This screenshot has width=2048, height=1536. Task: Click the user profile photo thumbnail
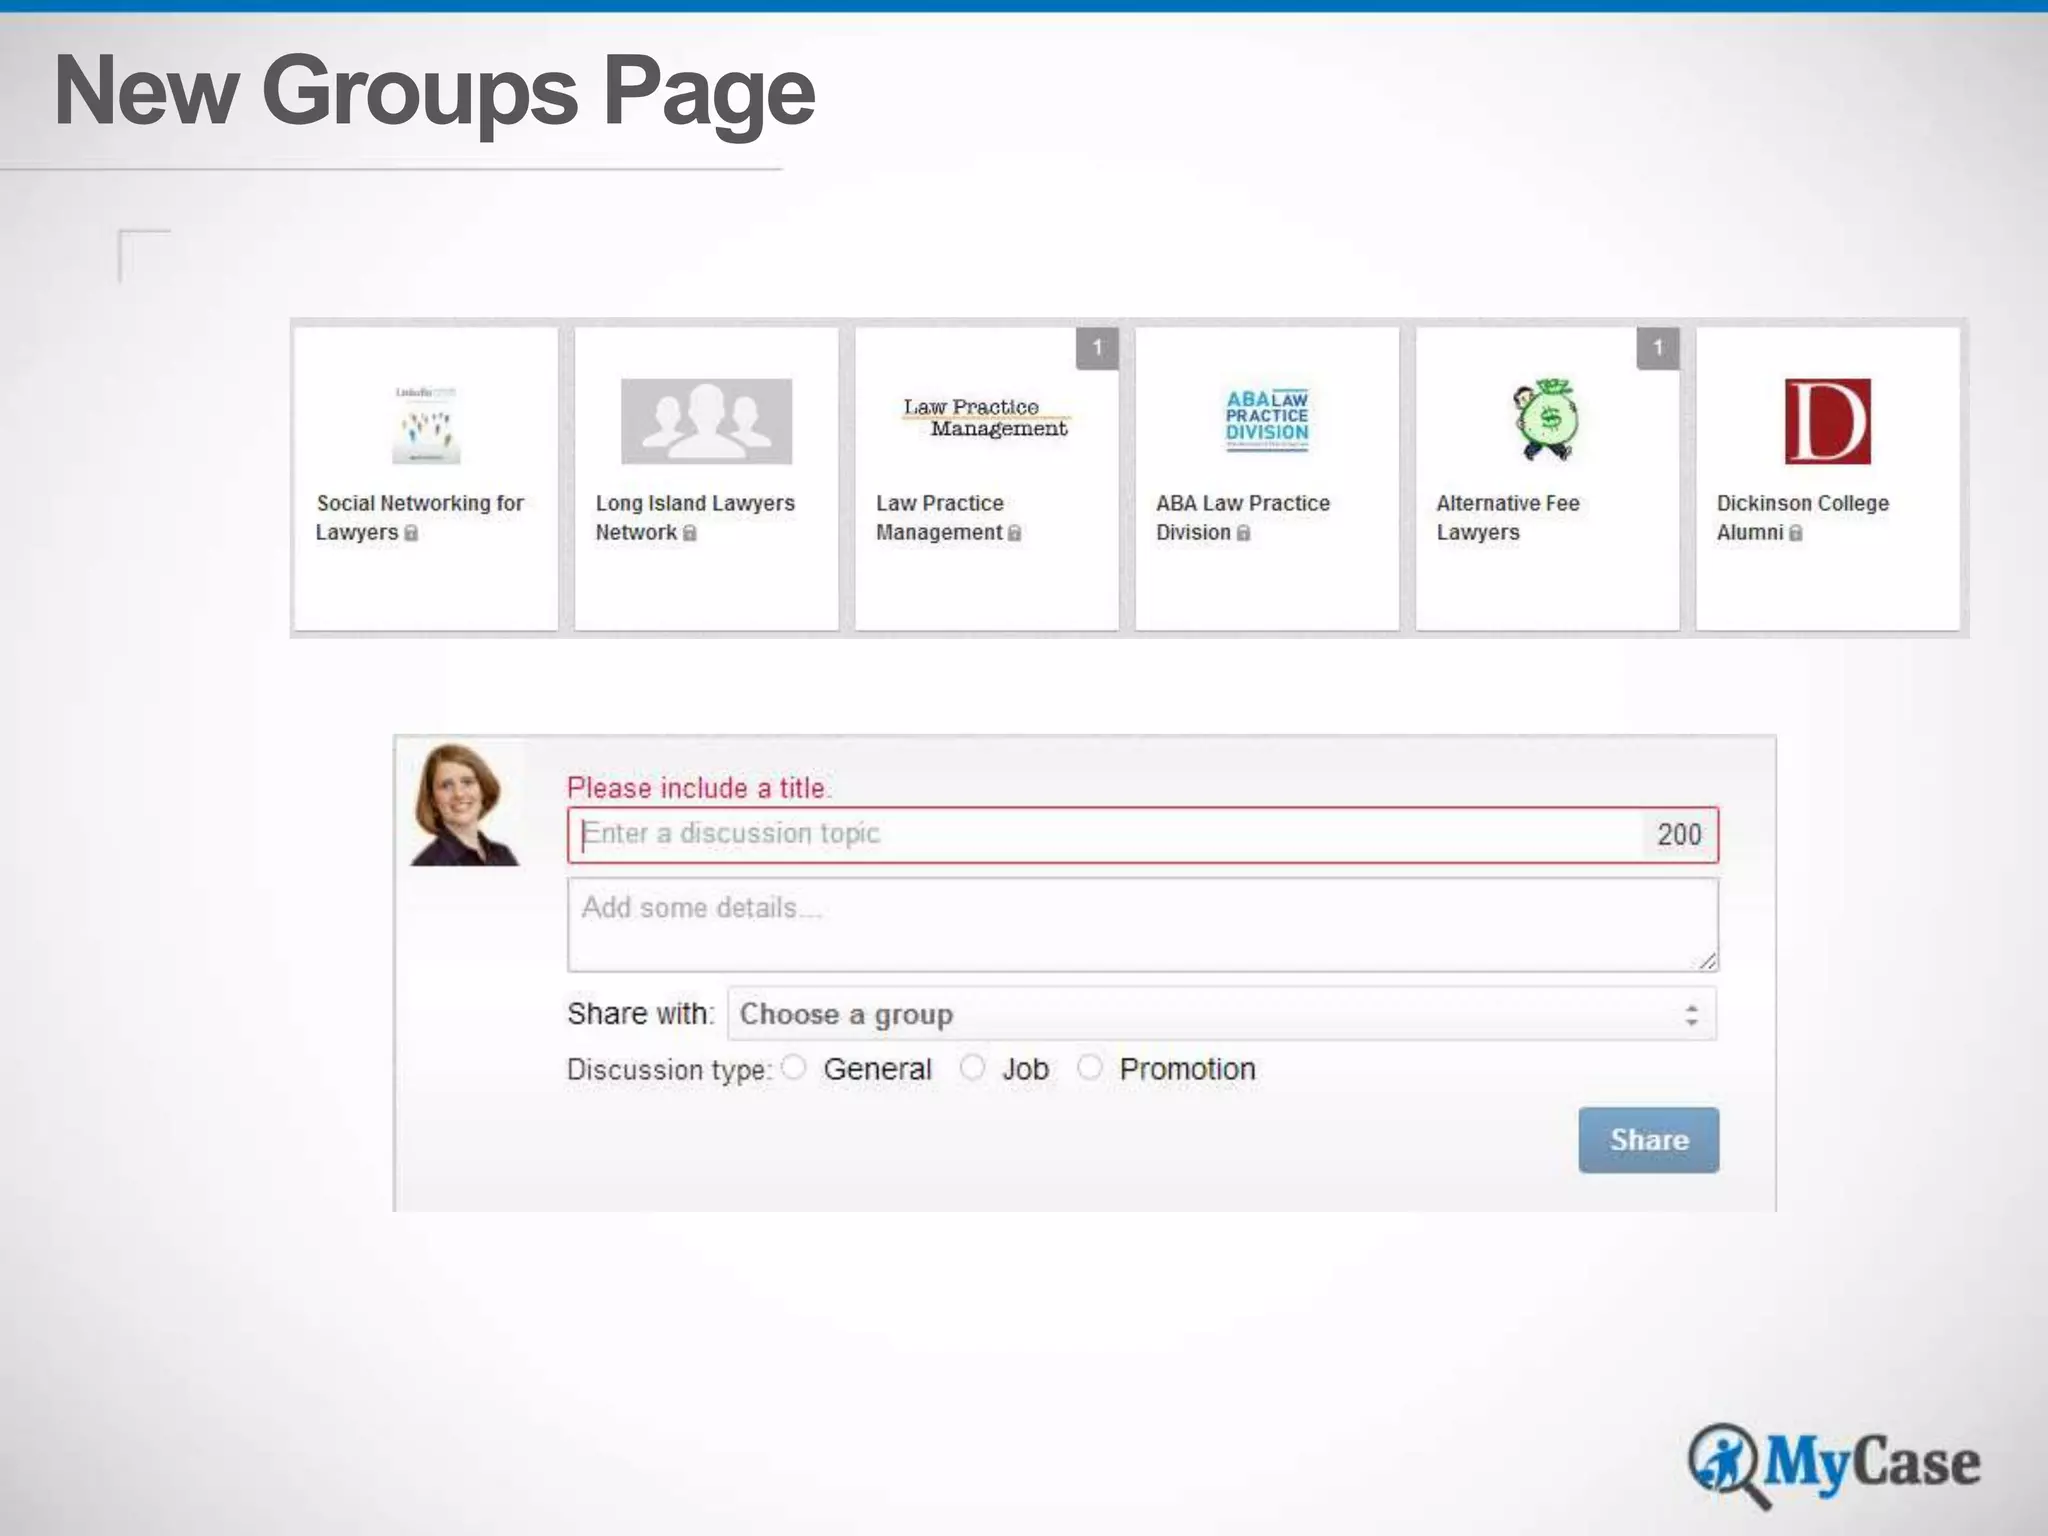click(x=464, y=804)
